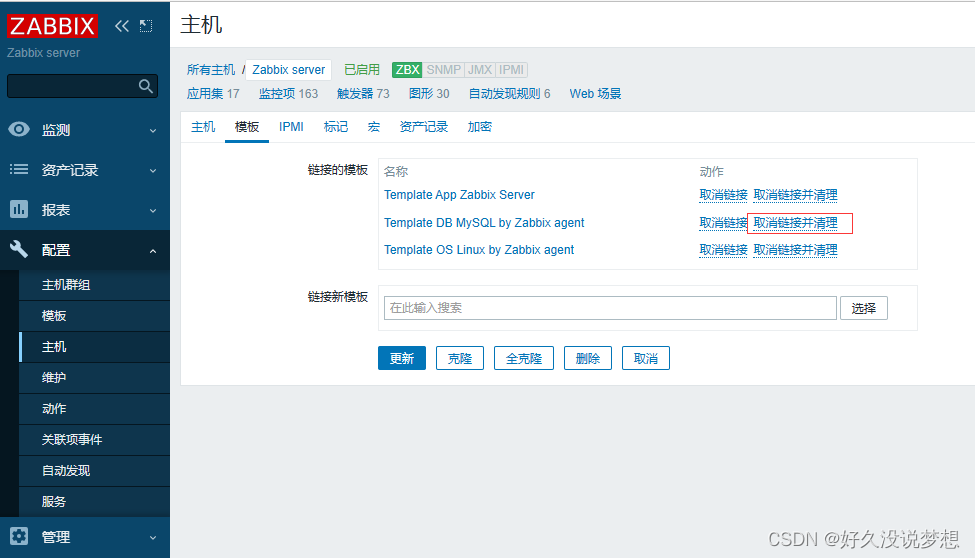Click 取消链接 for Template App Zabbix Server
This screenshot has width=975, height=558.
723,195
